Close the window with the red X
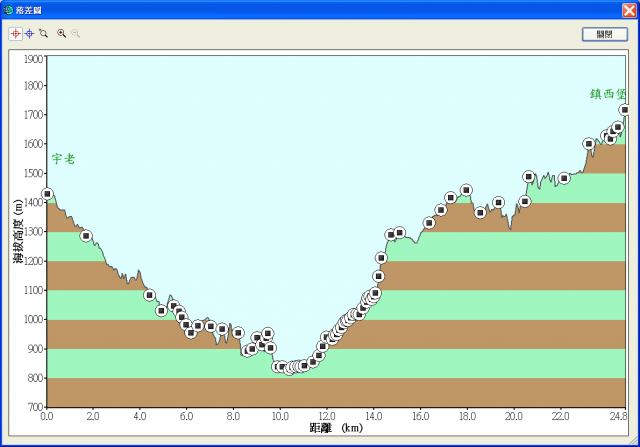 click(629, 10)
